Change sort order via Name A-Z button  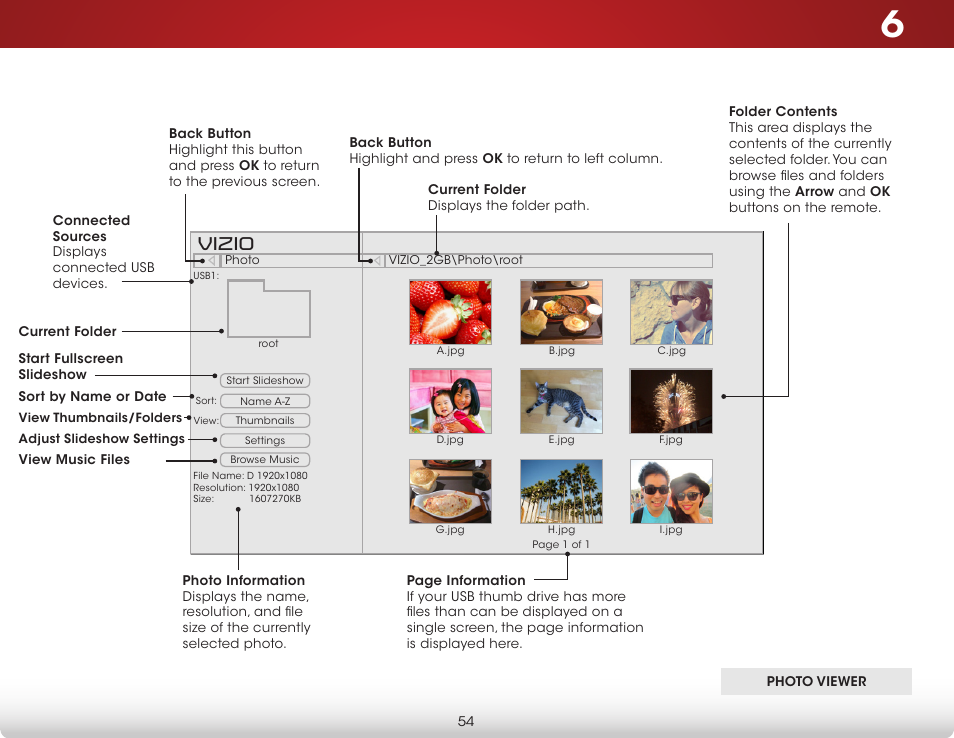point(265,401)
